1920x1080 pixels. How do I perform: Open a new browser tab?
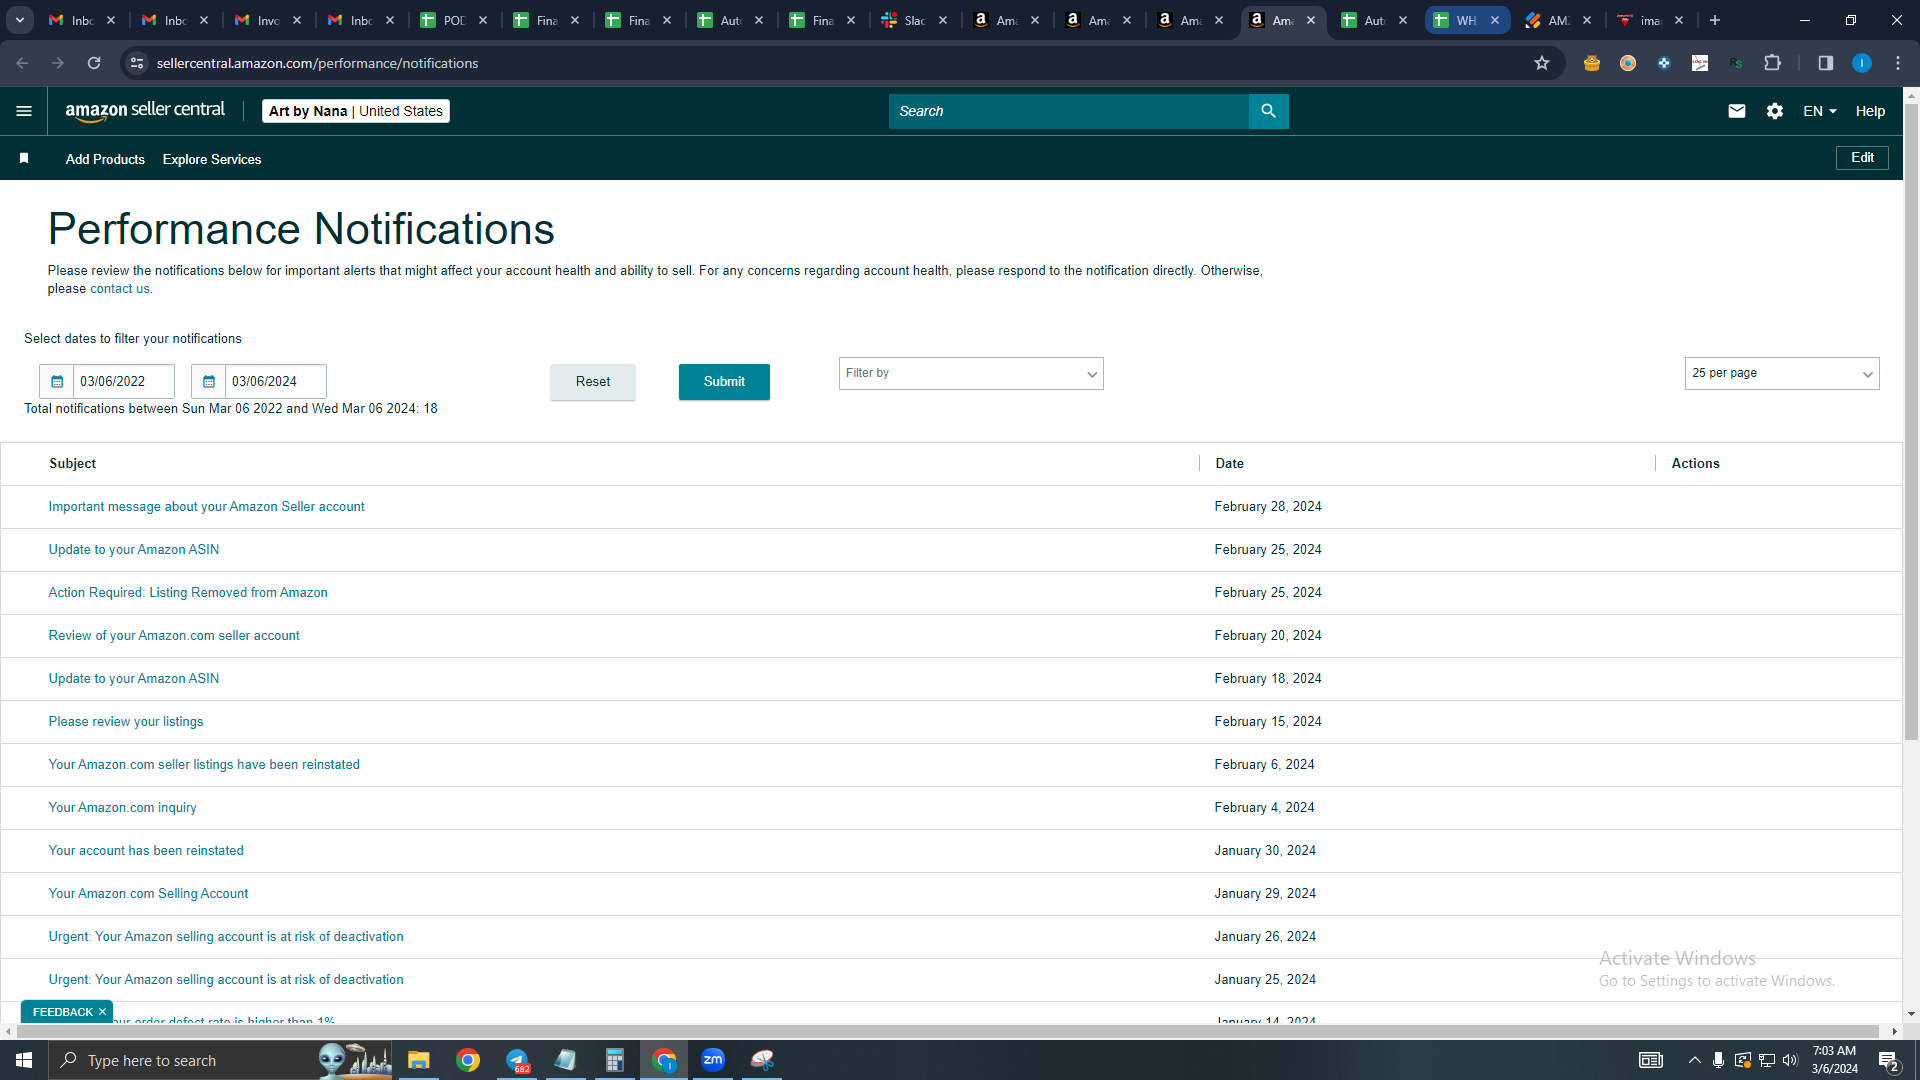coord(1715,20)
